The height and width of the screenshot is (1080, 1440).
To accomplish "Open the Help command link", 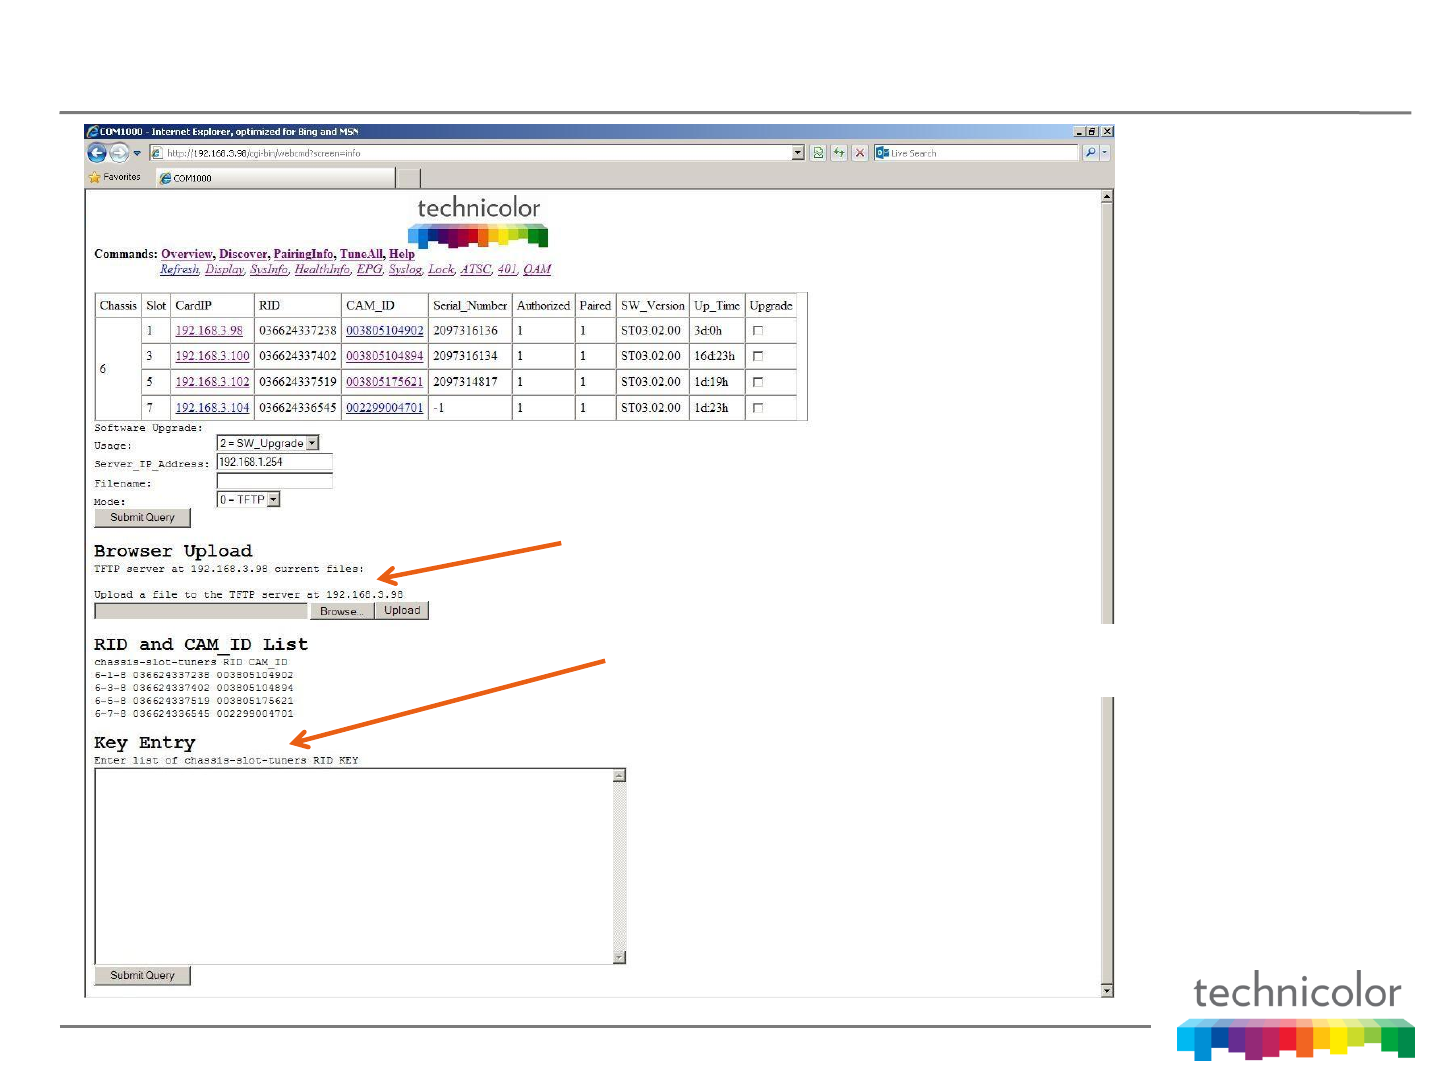I will point(401,254).
